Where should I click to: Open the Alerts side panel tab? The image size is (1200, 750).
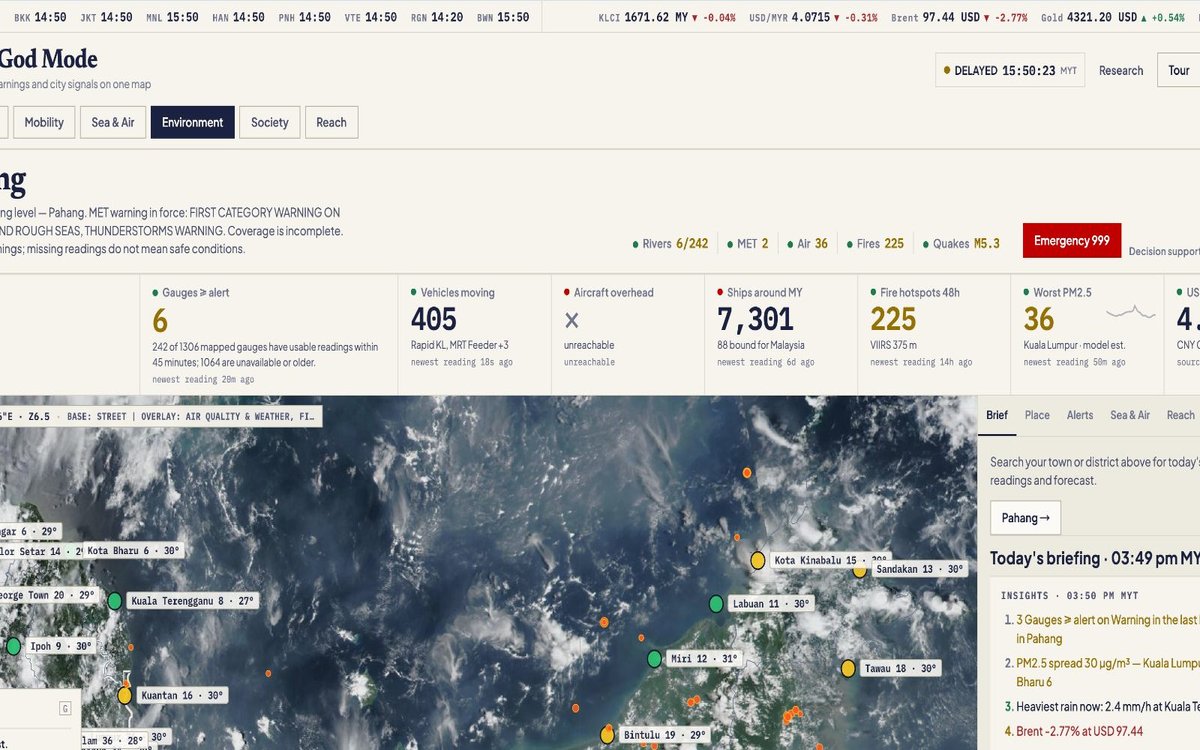(x=1080, y=415)
